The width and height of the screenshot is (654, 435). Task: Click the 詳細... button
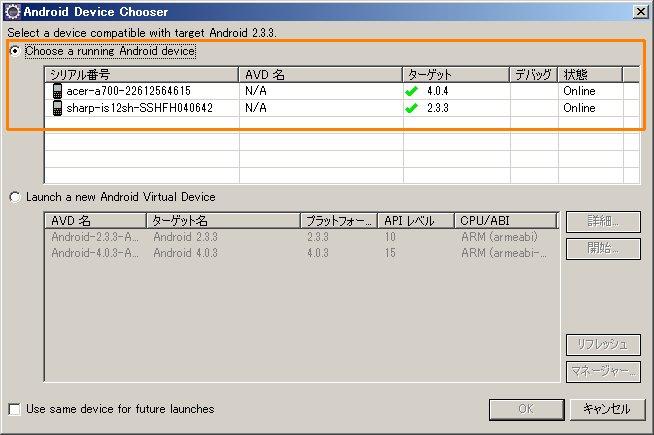tap(603, 221)
